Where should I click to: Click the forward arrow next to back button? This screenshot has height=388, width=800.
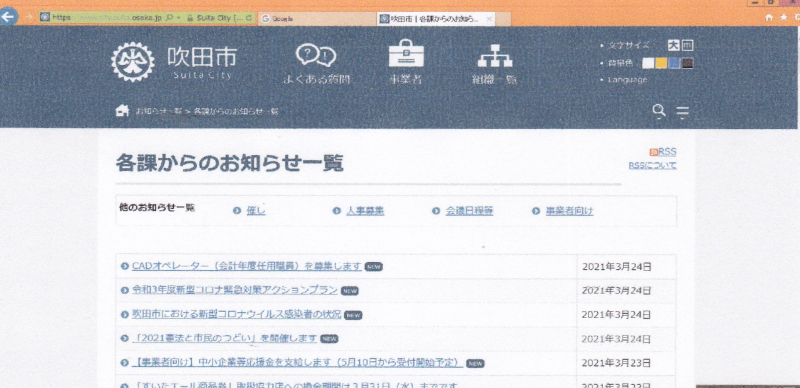coord(29,17)
